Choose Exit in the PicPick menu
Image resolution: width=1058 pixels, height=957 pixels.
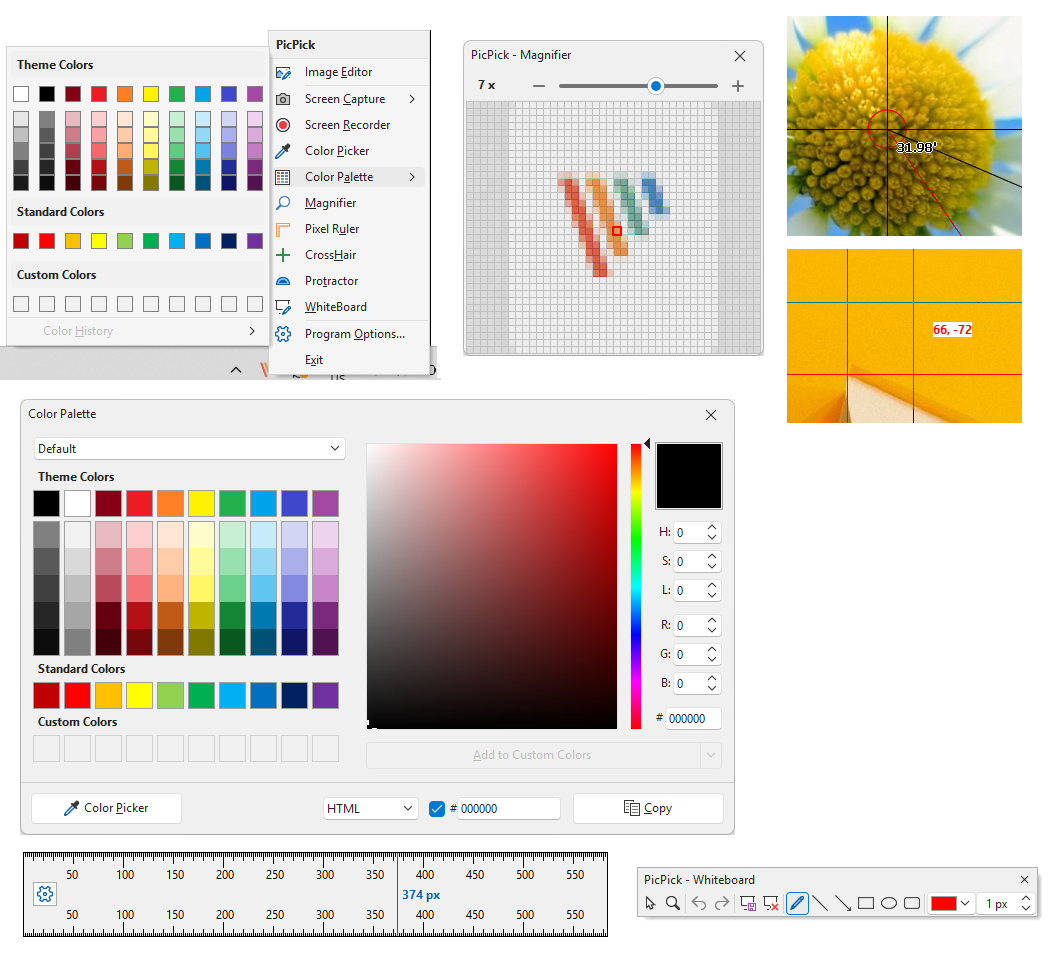pos(314,360)
